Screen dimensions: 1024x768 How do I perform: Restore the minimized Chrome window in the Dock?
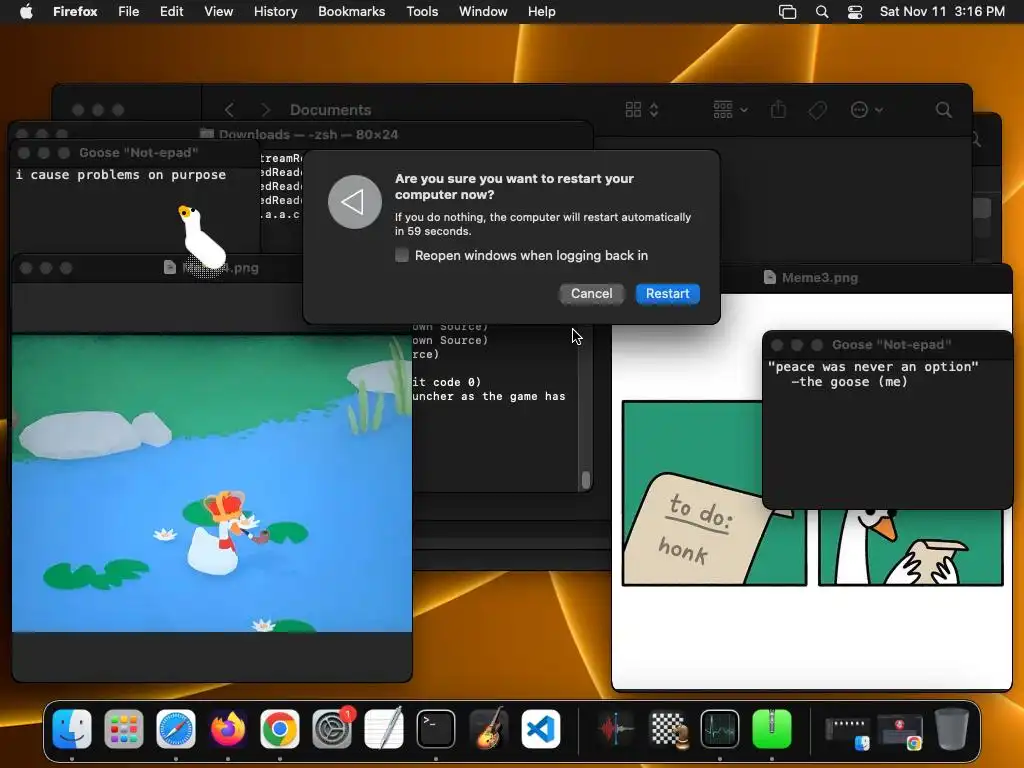tap(900, 732)
